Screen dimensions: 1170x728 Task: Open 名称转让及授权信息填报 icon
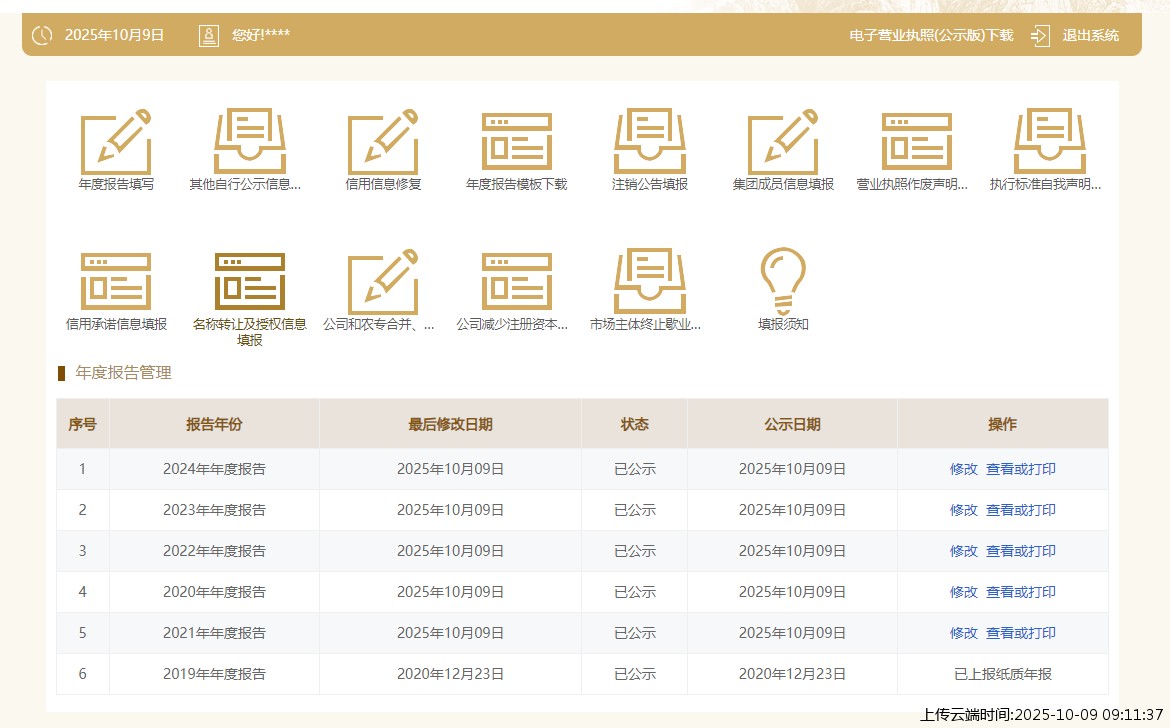(249, 282)
